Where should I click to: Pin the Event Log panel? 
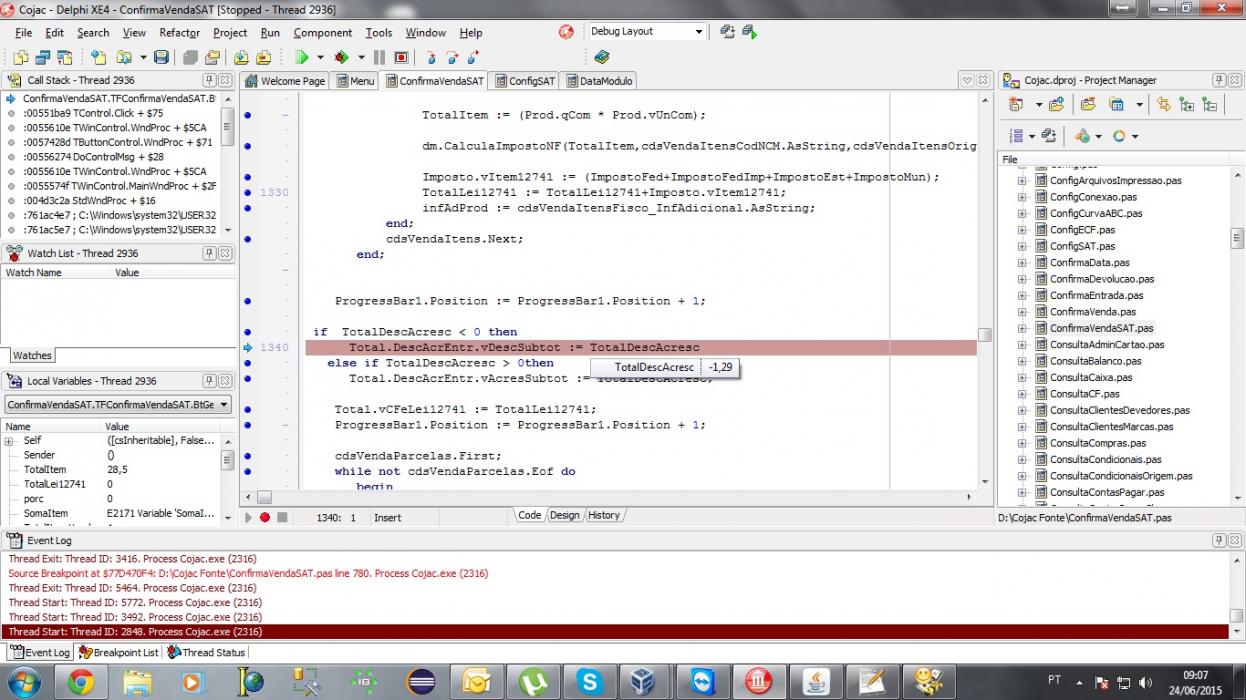point(1219,540)
